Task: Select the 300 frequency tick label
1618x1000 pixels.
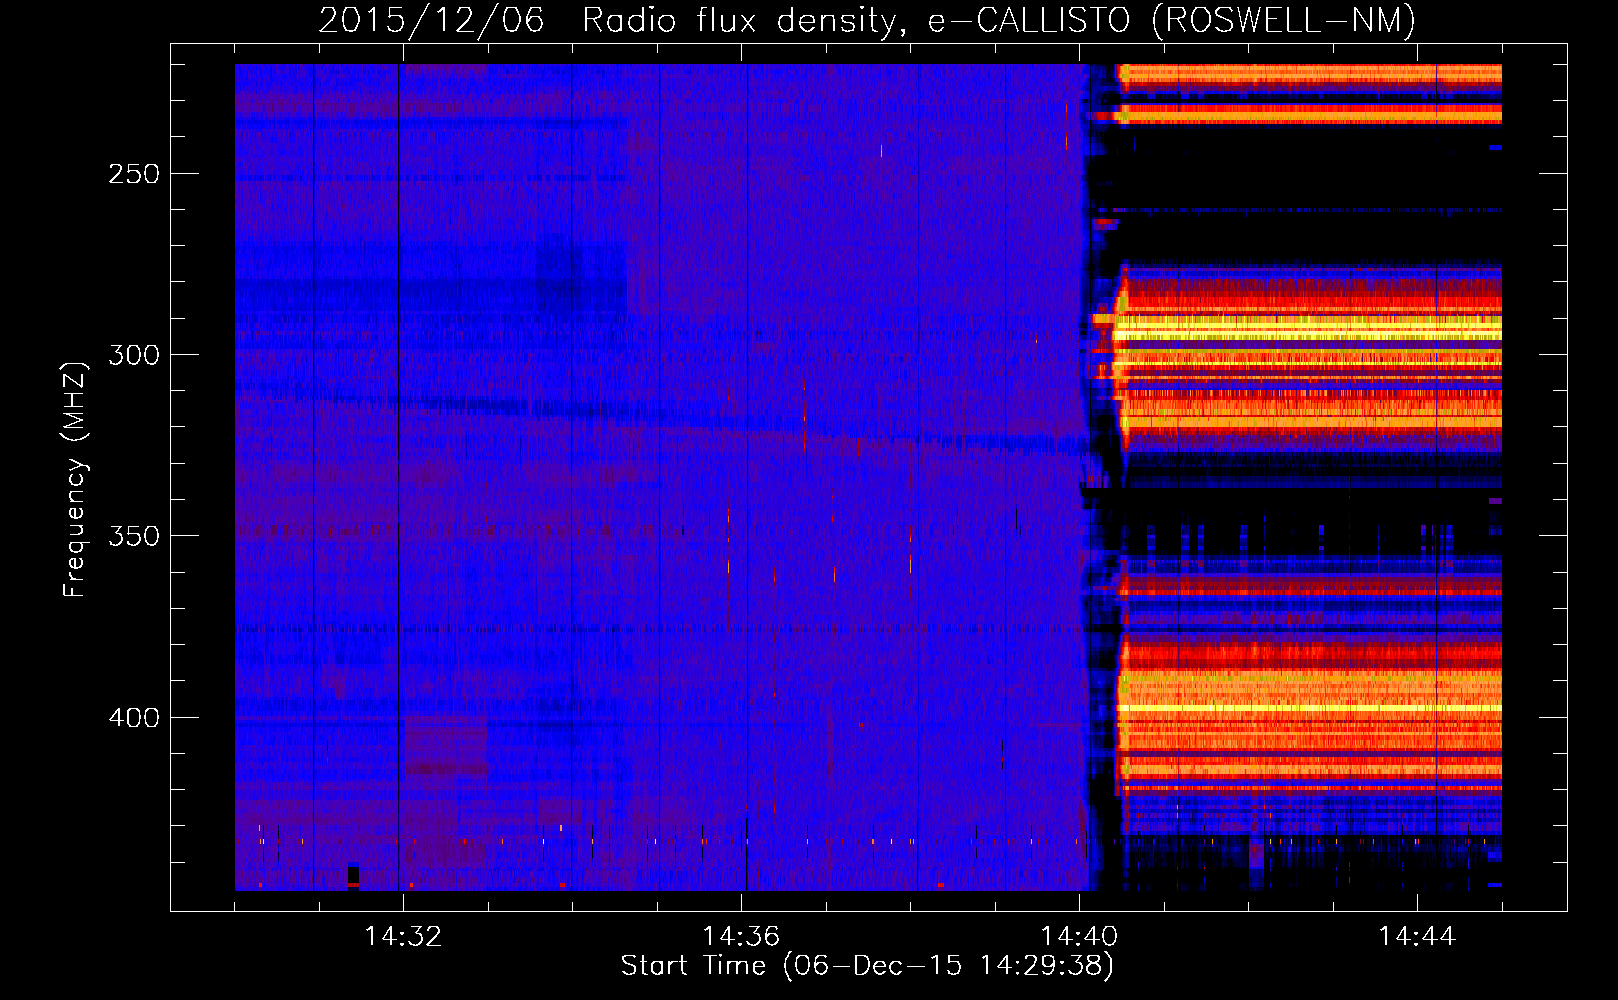Action: click(x=134, y=355)
